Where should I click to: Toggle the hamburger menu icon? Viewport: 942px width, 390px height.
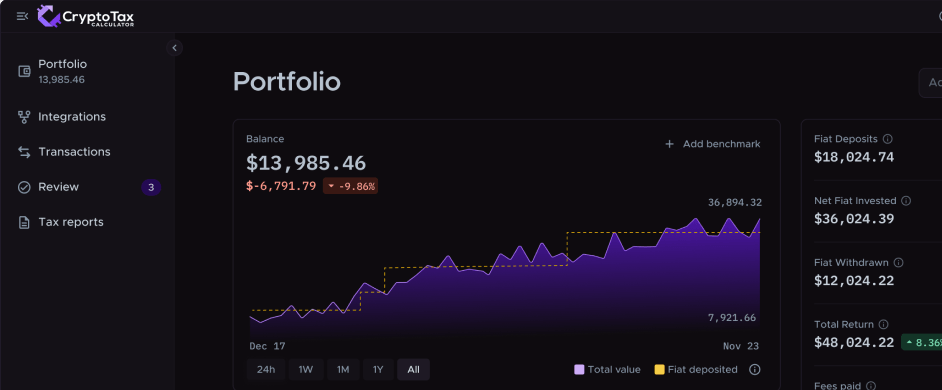pos(22,16)
